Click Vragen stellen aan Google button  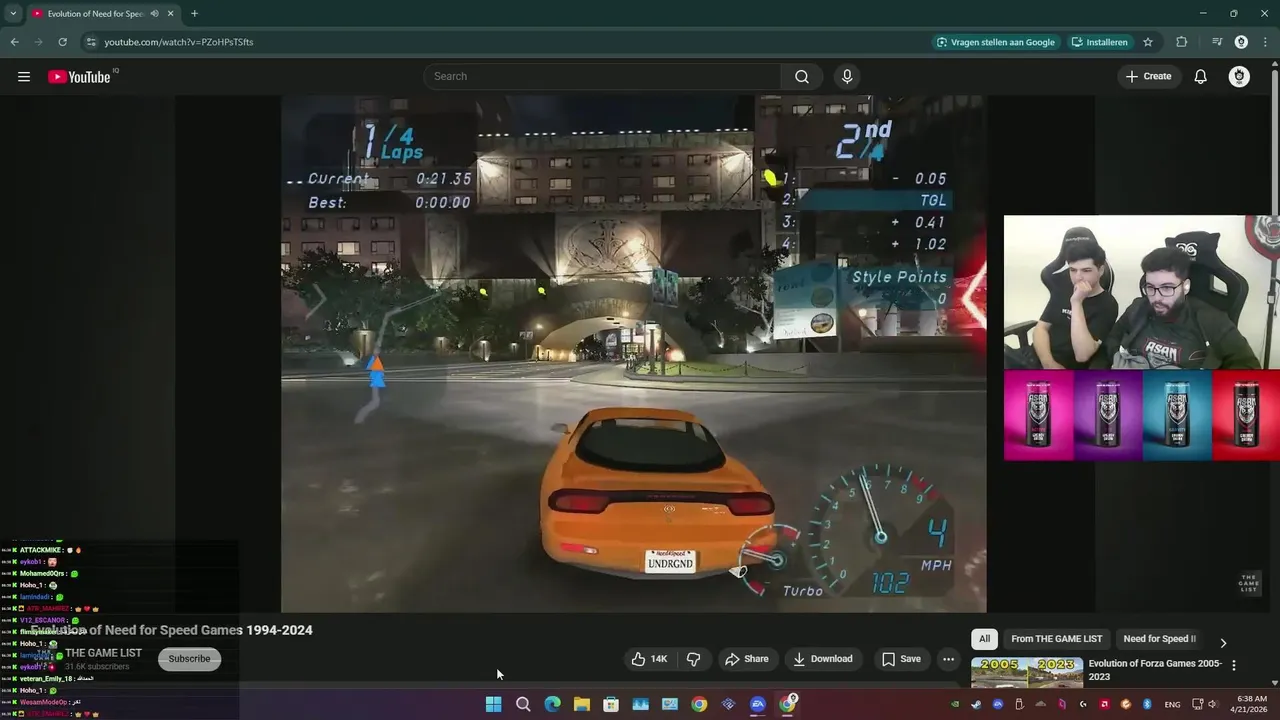coord(996,42)
